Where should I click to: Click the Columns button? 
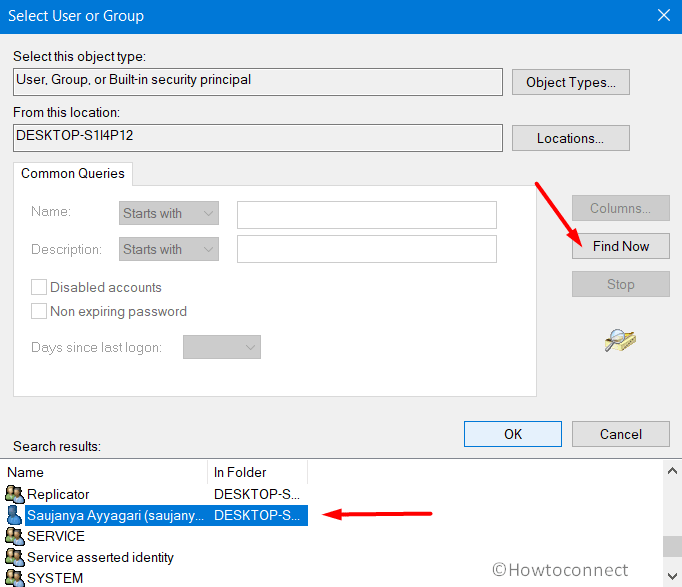pyautogui.click(x=621, y=208)
